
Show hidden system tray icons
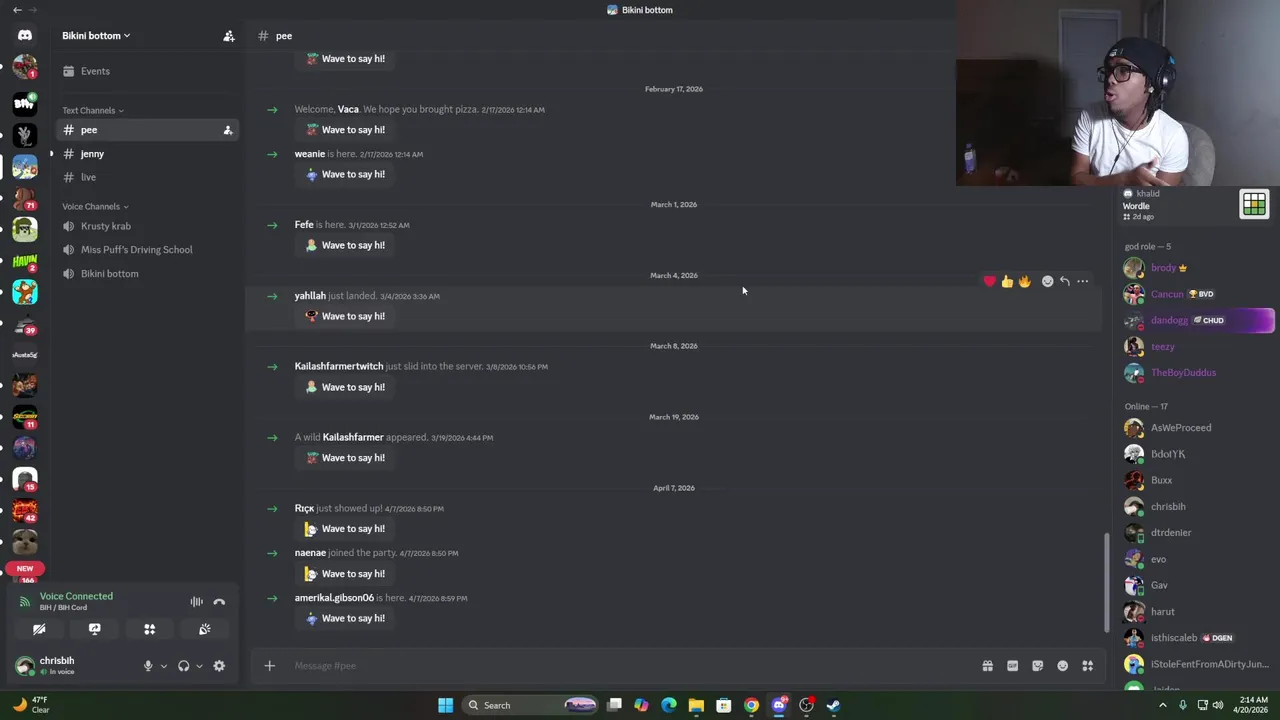pos(1162,705)
